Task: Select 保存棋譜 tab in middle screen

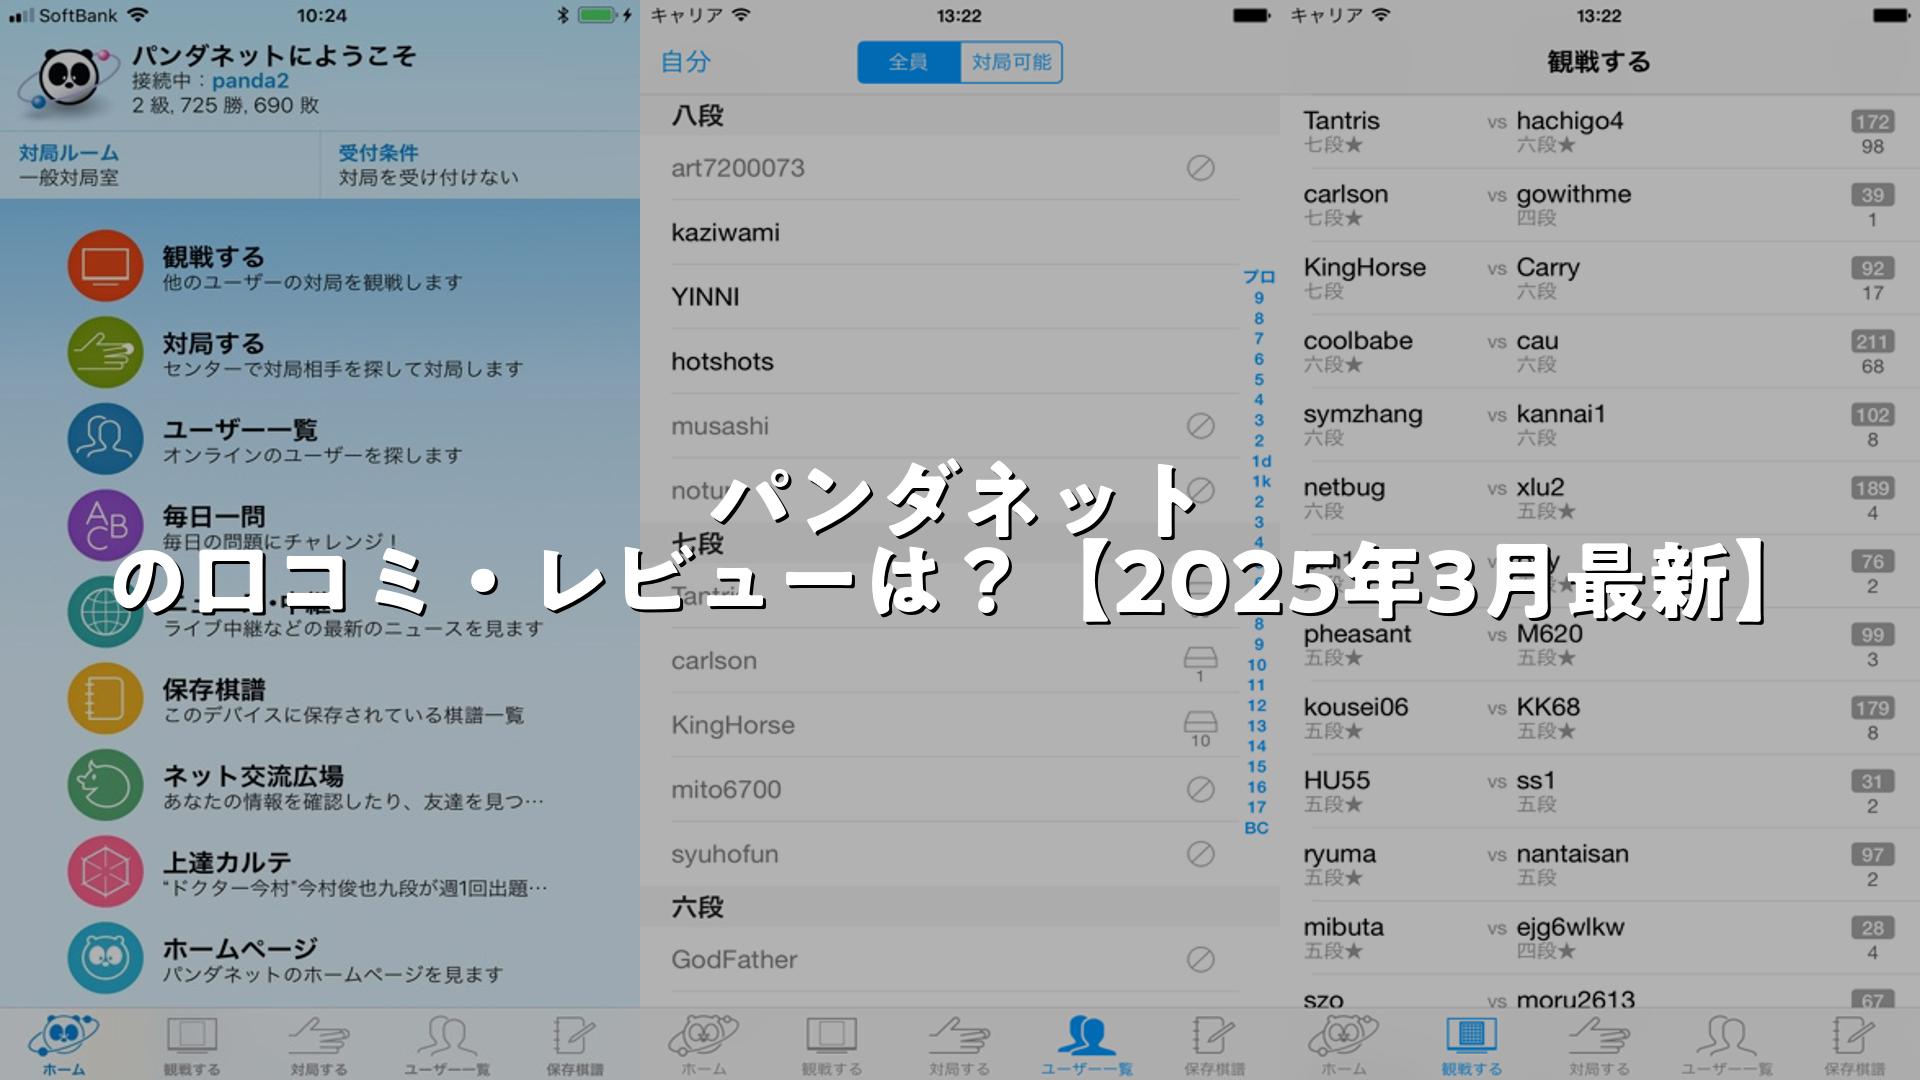Action: pos(1215,1045)
